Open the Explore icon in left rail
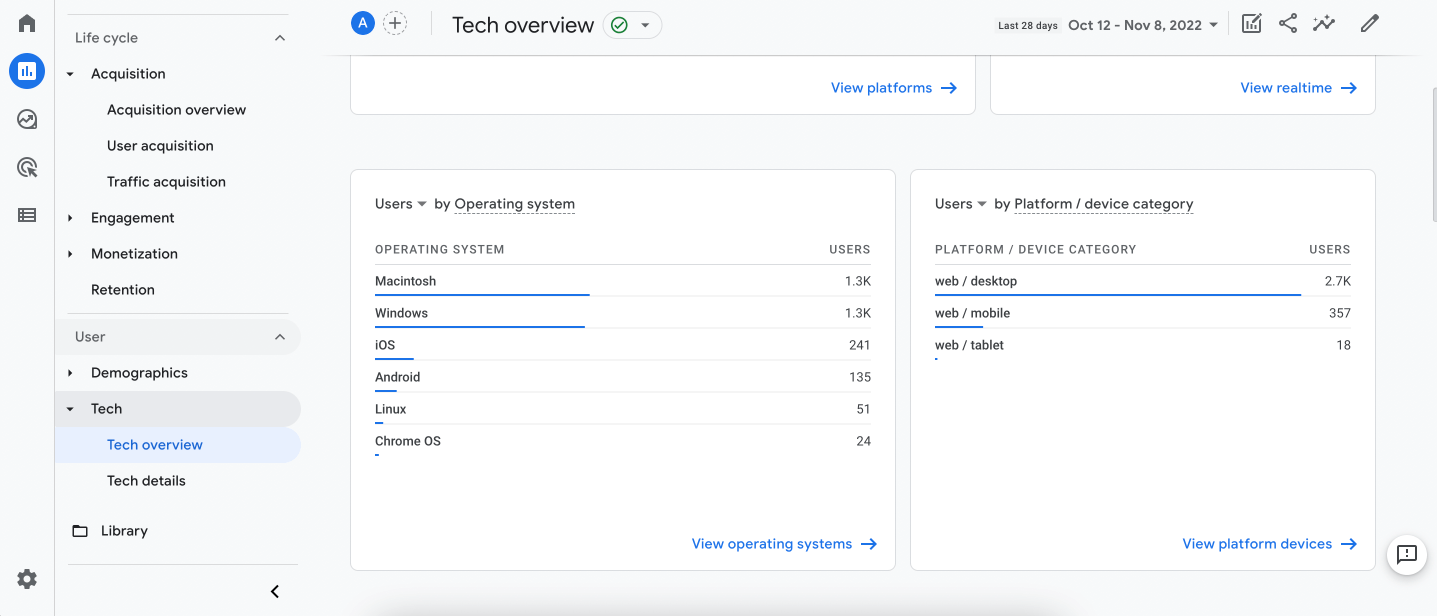 point(27,120)
